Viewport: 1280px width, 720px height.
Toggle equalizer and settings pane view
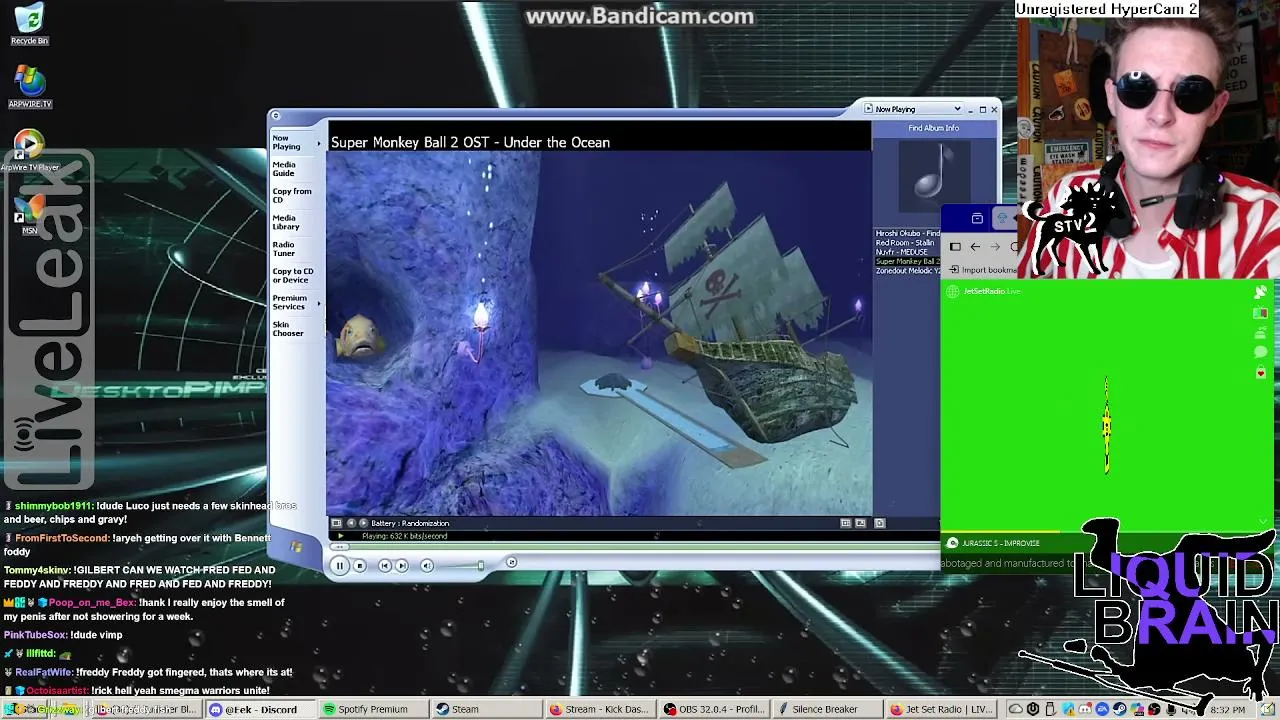click(x=846, y=523)
